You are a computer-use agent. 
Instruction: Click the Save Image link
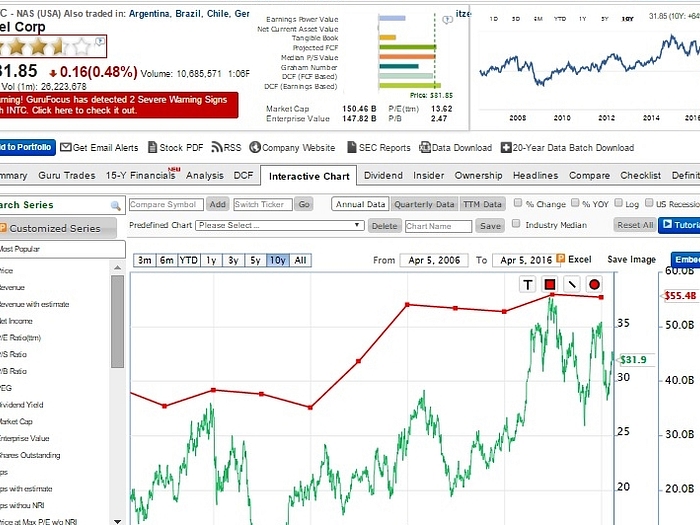(631, 260)
